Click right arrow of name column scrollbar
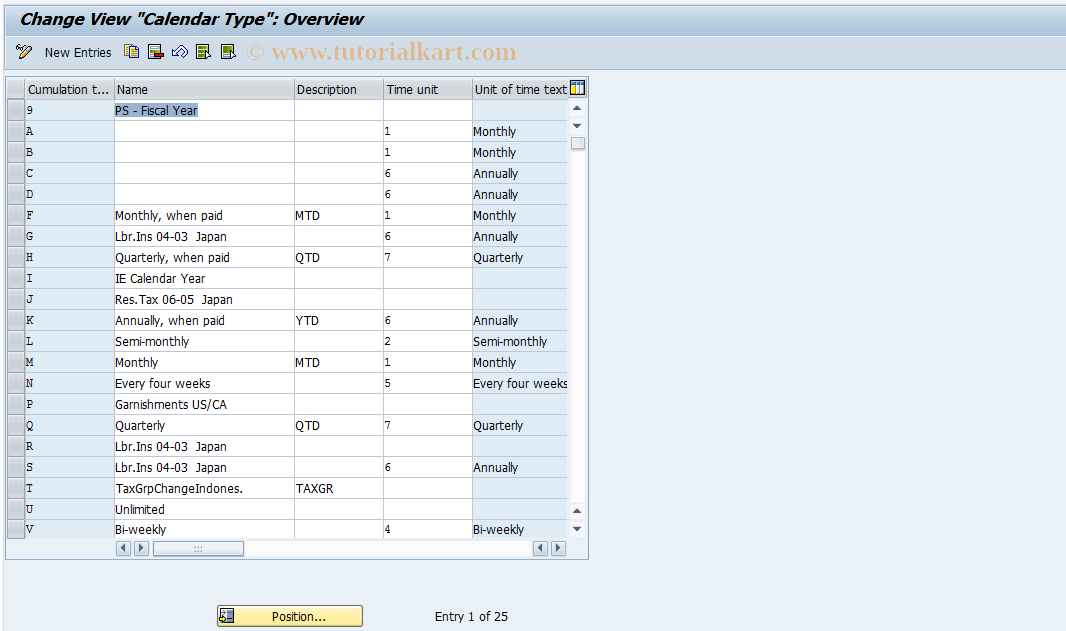 coord(141,548)
